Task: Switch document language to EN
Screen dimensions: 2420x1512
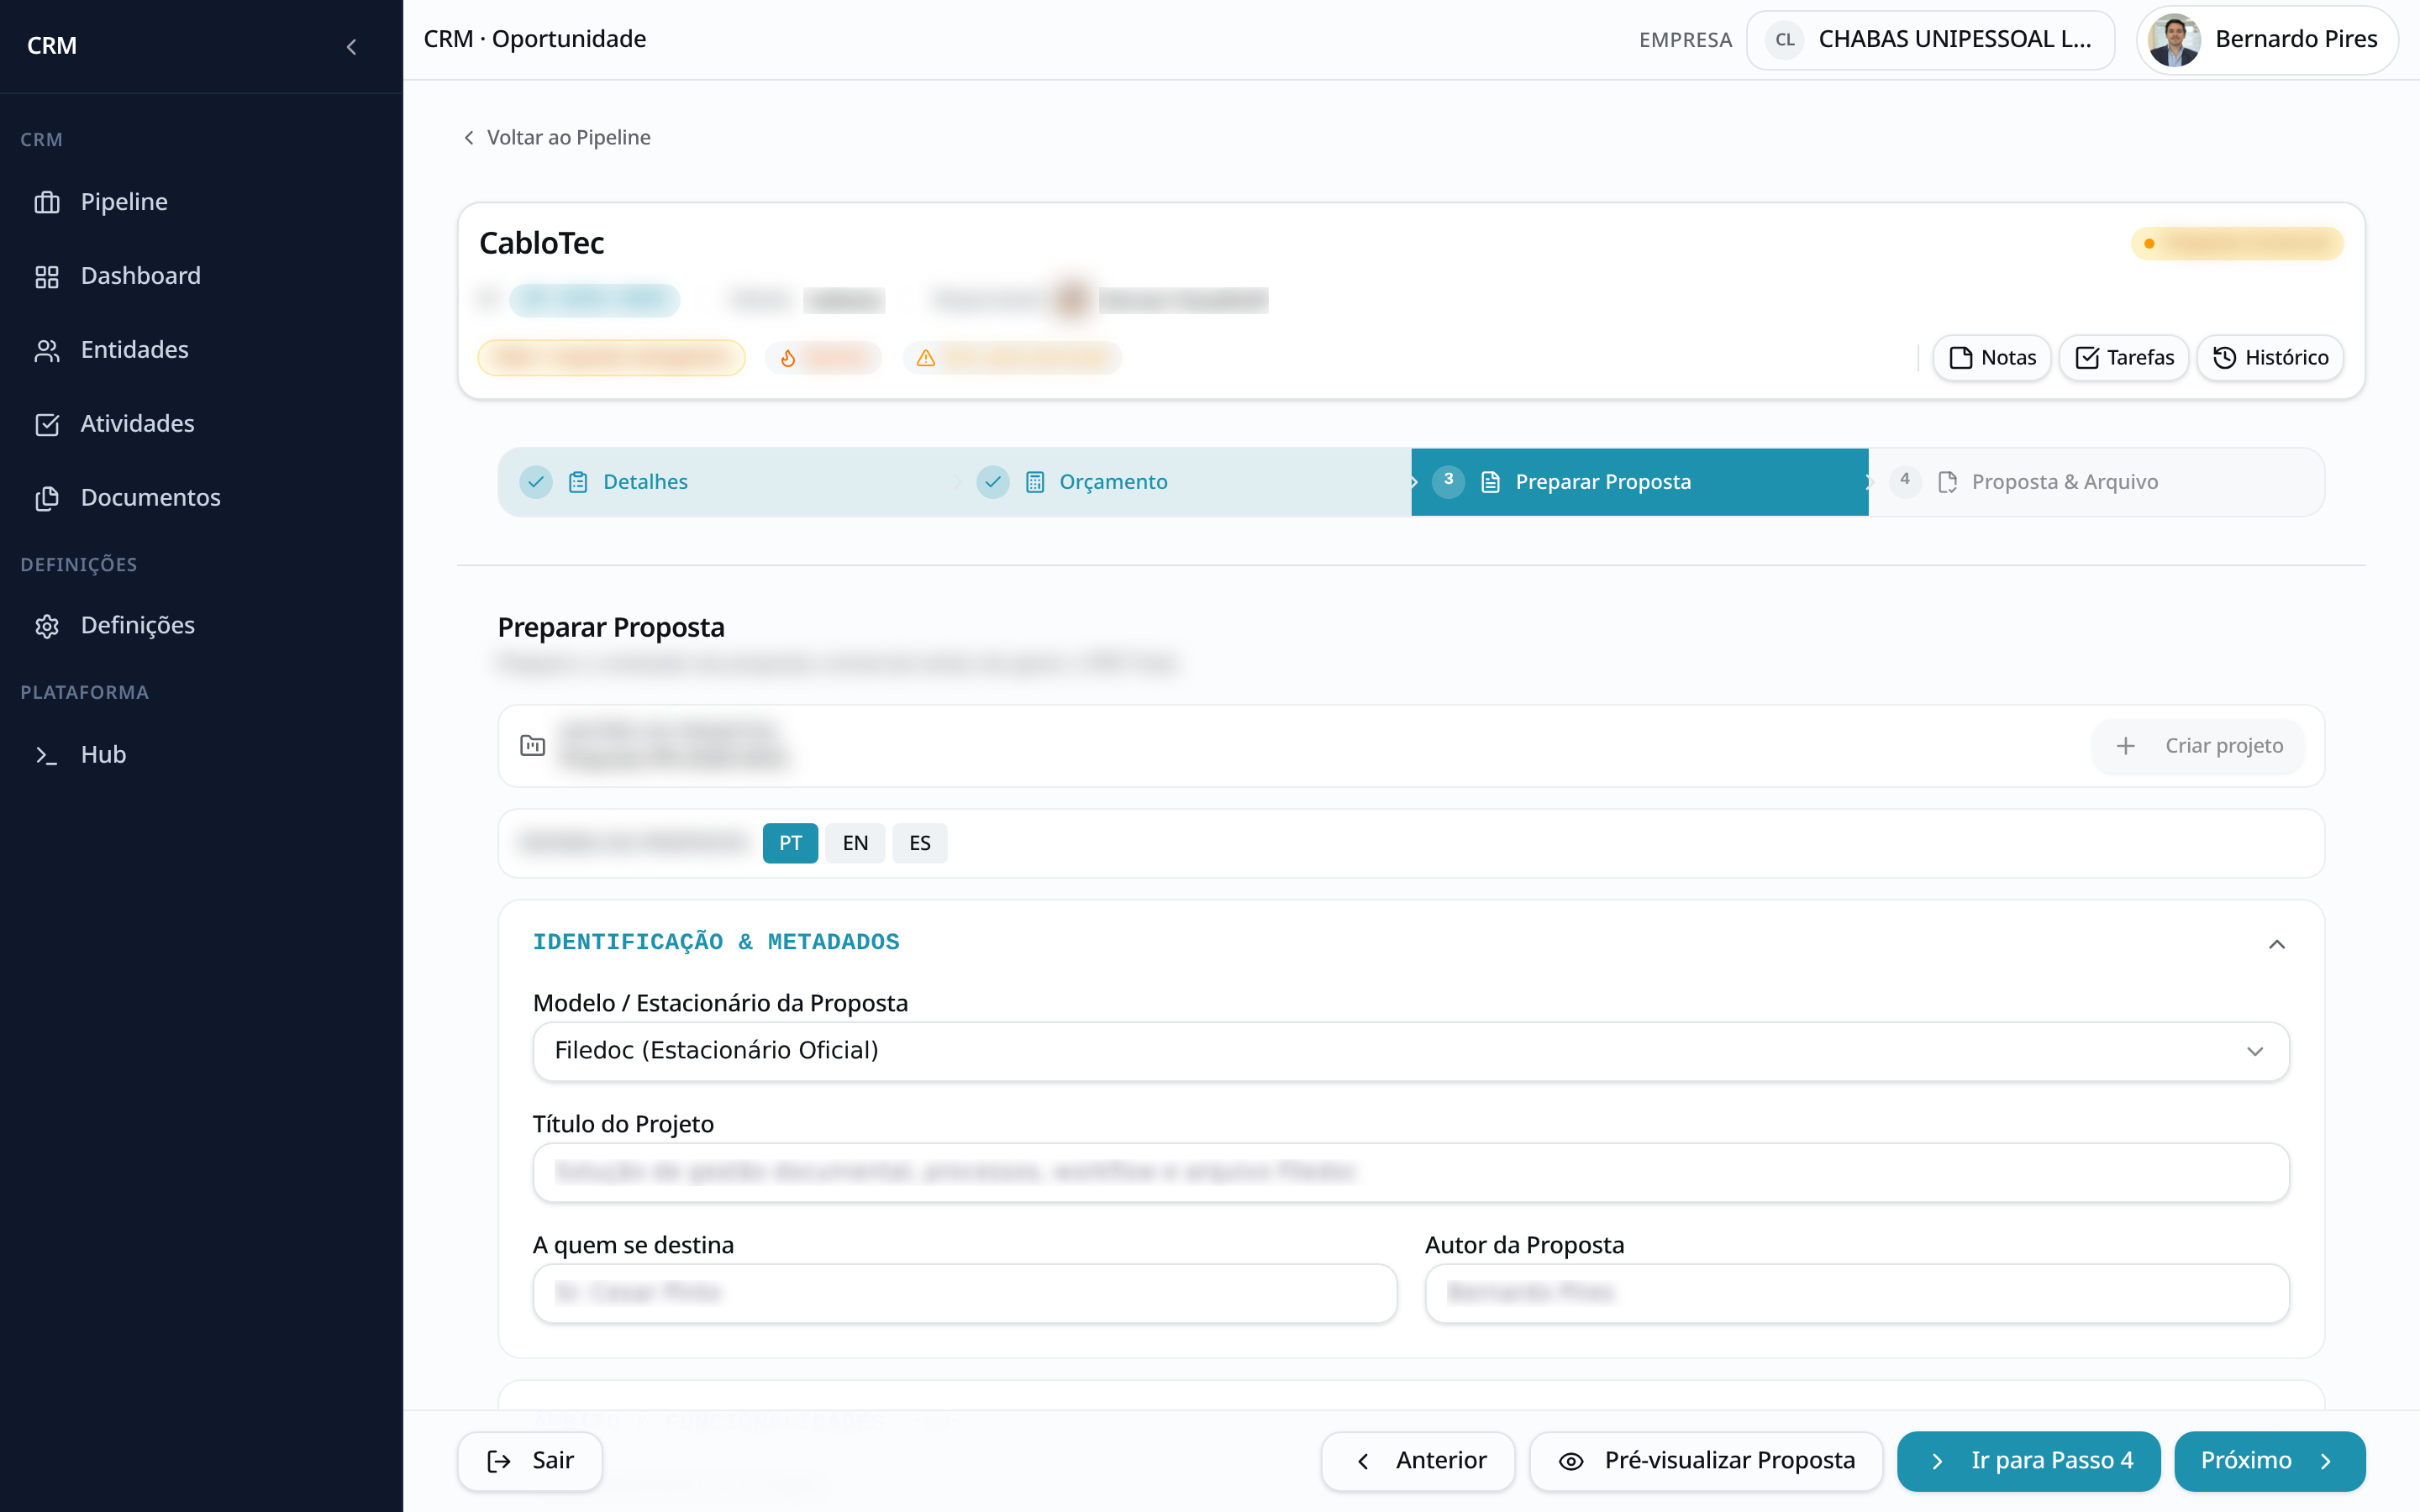Action: coord(855,843)
